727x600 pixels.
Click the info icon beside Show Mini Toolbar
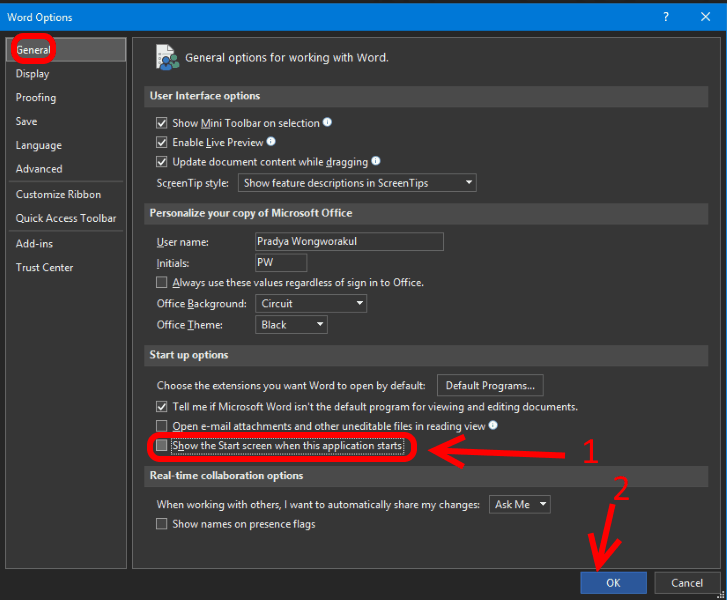pyautogui.click(x=327, y=122)
